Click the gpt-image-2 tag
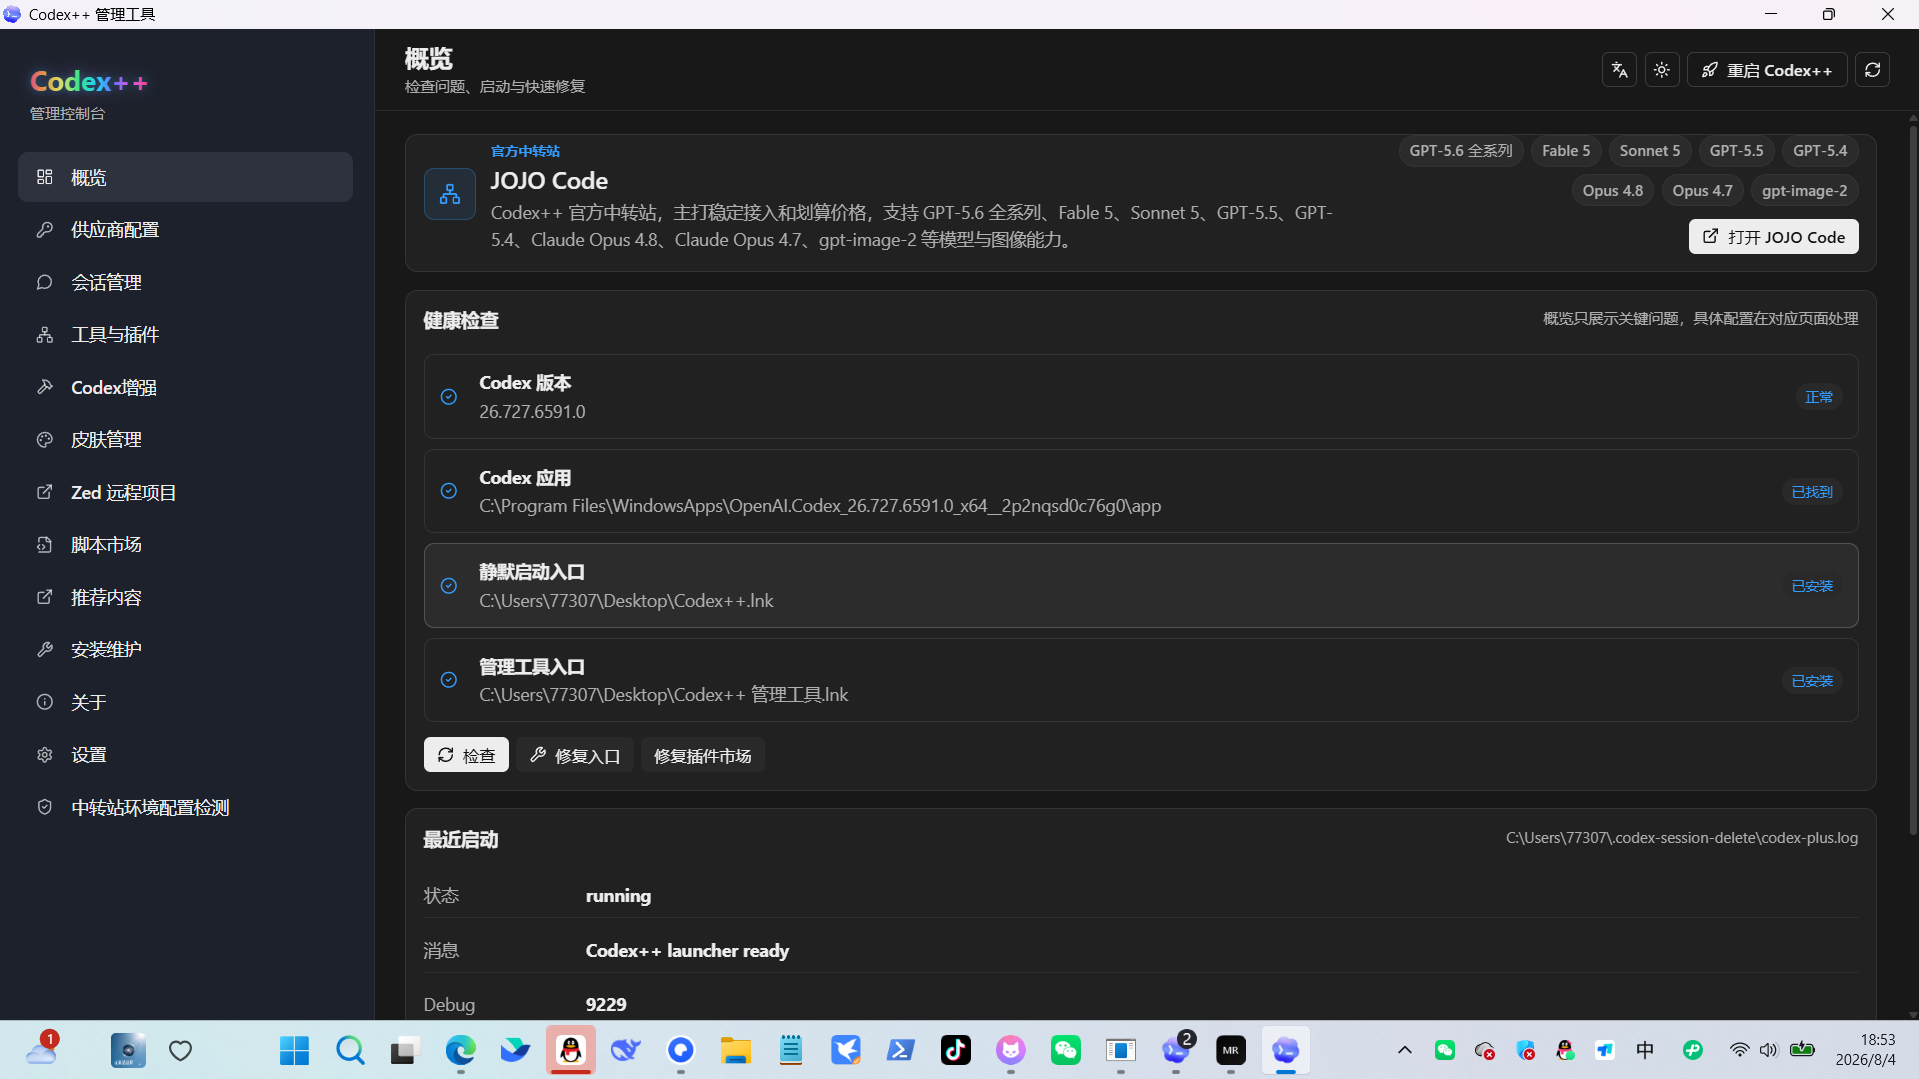The width and height of the screenshot is (1919, 1079). (1805, 191)
